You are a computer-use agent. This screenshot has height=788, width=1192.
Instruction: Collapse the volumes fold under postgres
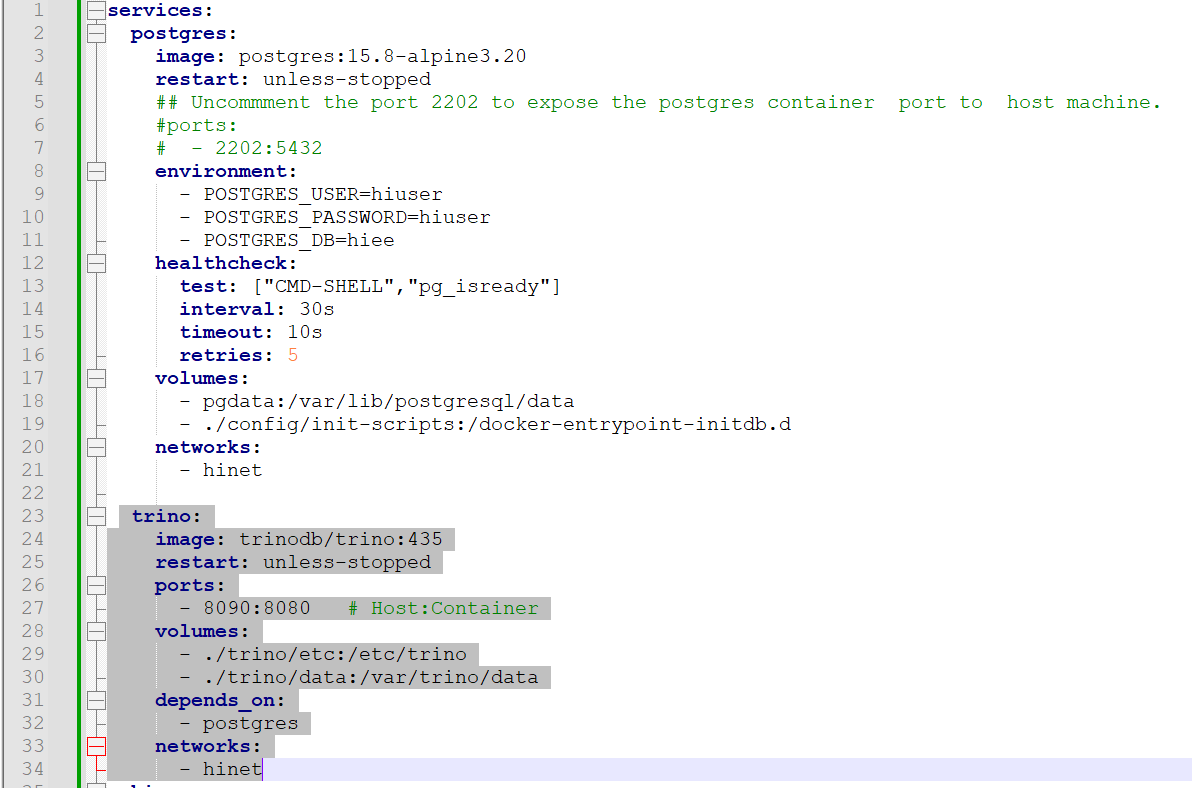coord(96,378)
